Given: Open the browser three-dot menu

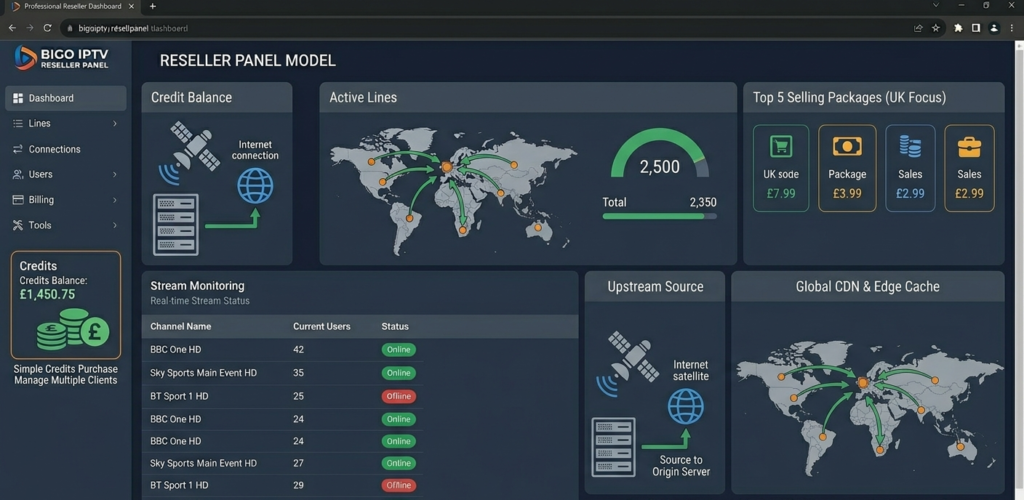Looking at the screenshot, I should click(1012, 28).
